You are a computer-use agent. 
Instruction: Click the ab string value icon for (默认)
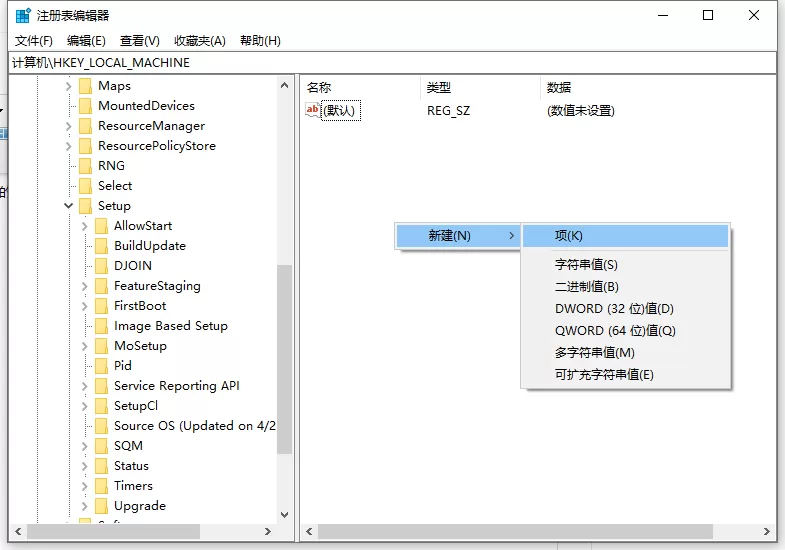pyautogui.click(x=312, y=110)
